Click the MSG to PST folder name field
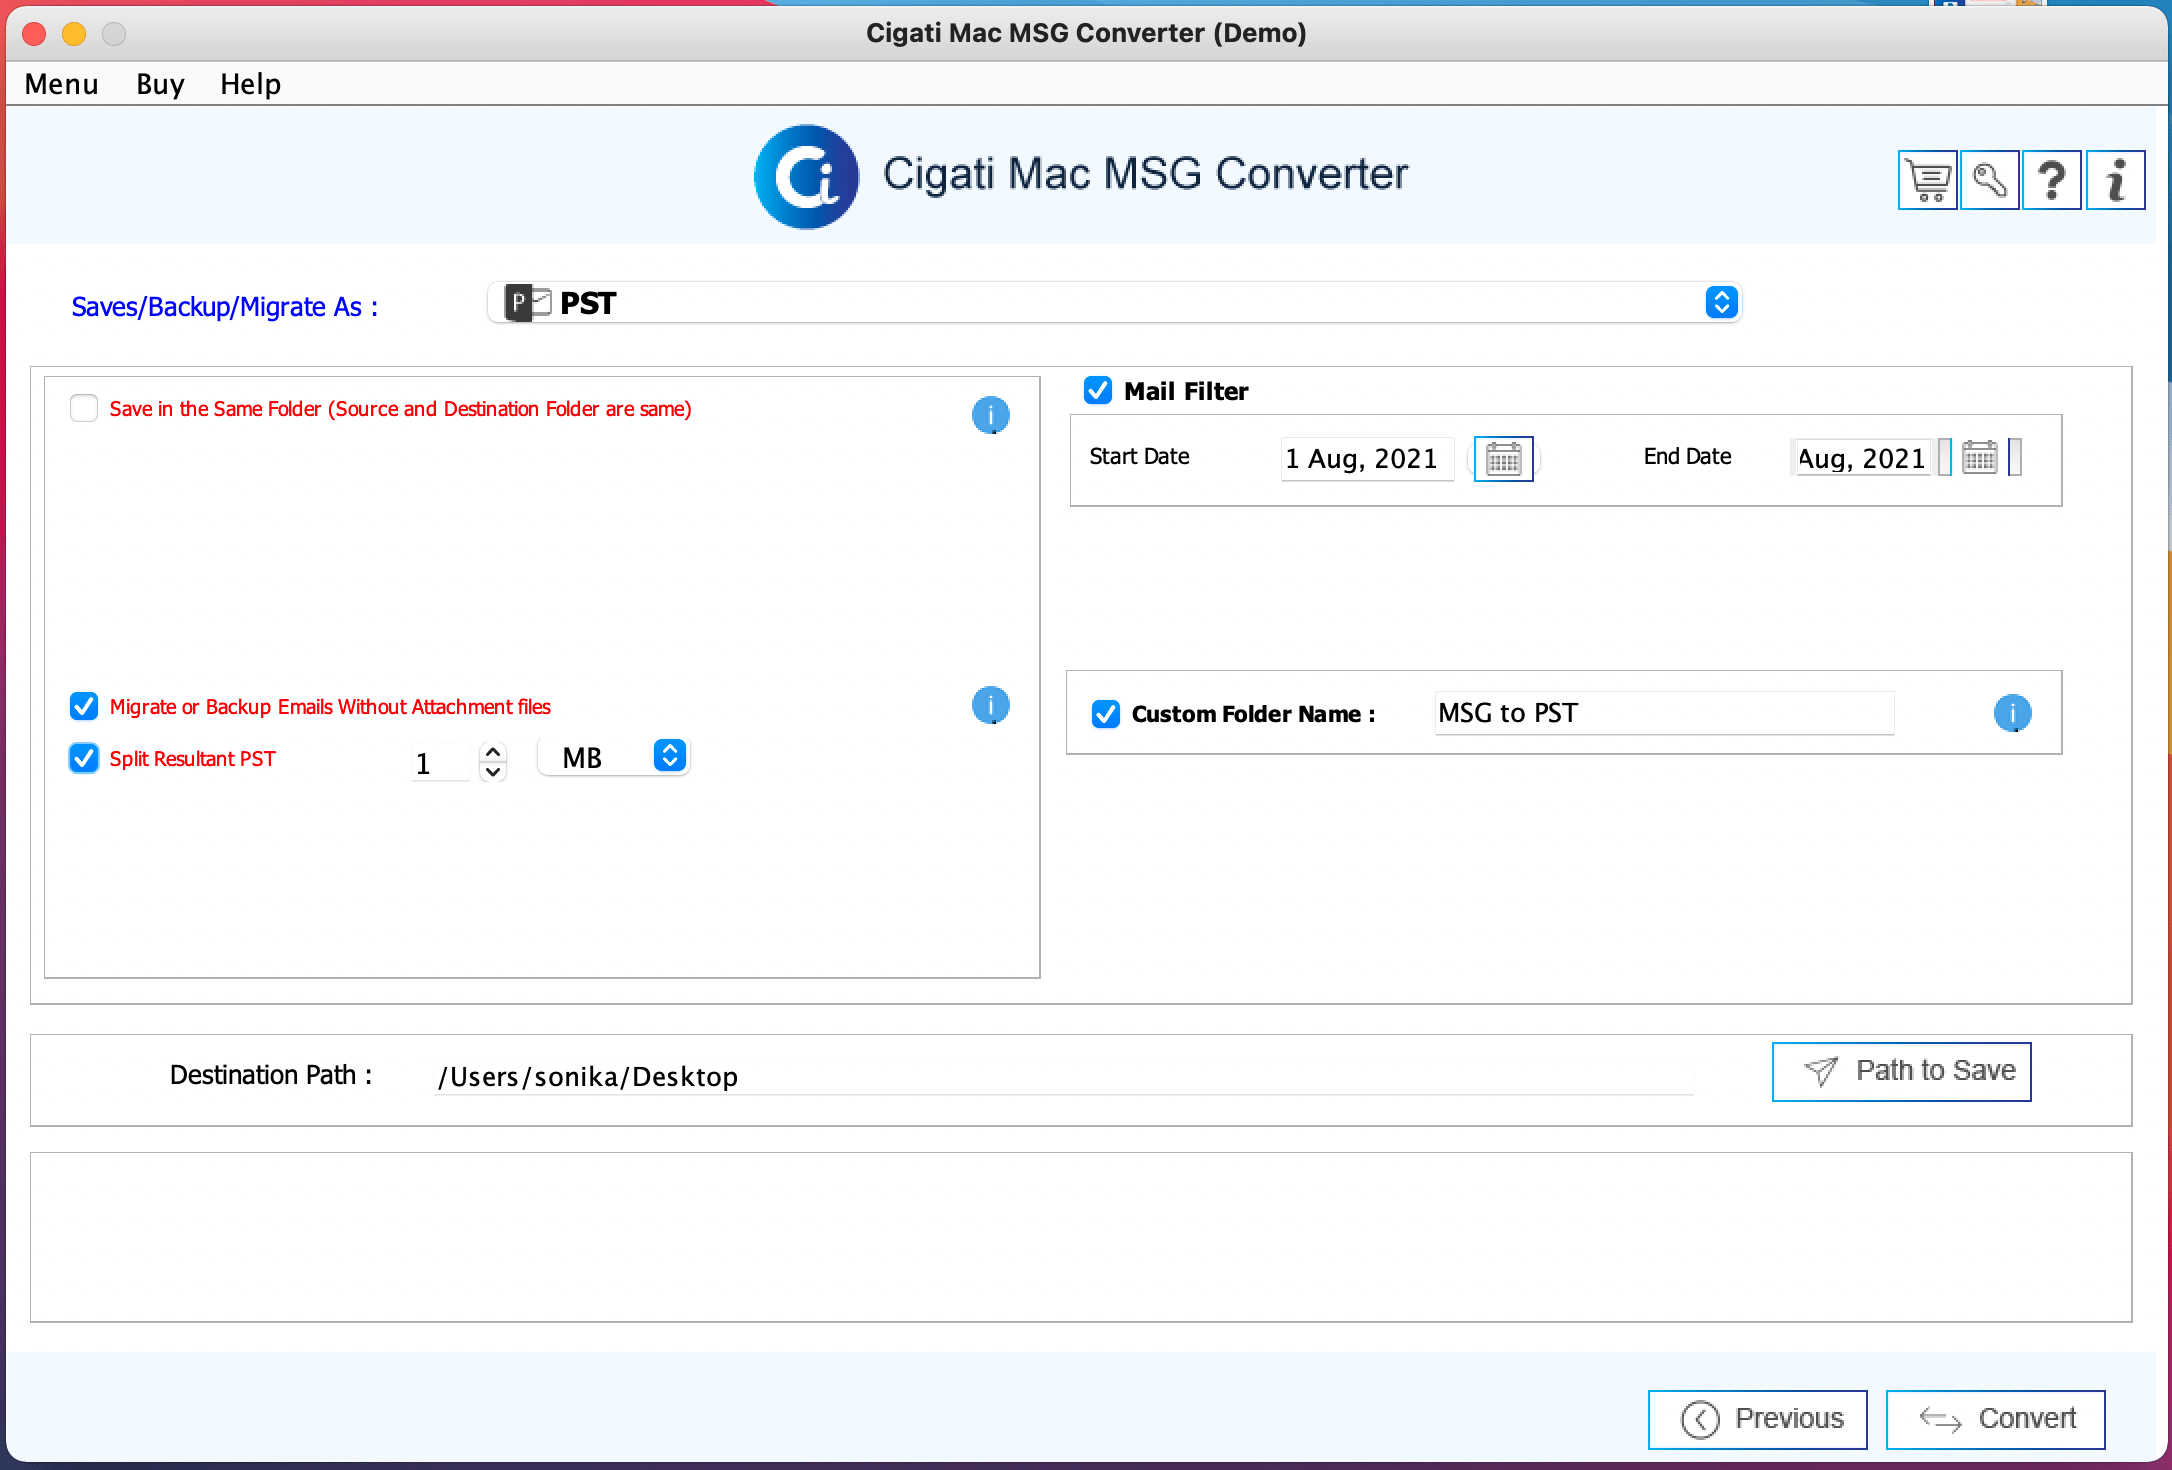Screen dimensions: 2172x1470 click(1664, 713)
